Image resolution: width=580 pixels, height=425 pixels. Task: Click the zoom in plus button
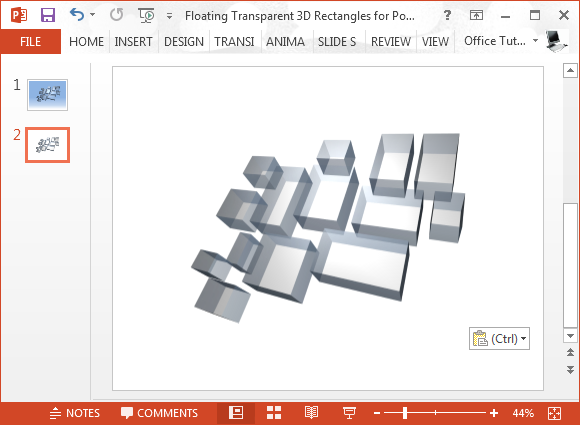[x=494, y=413]
